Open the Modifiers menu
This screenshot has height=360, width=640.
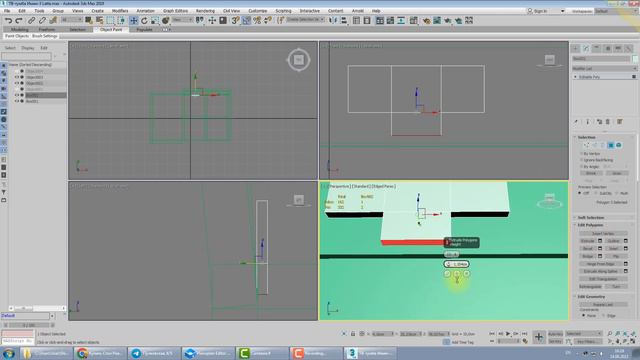click(120, 11)
